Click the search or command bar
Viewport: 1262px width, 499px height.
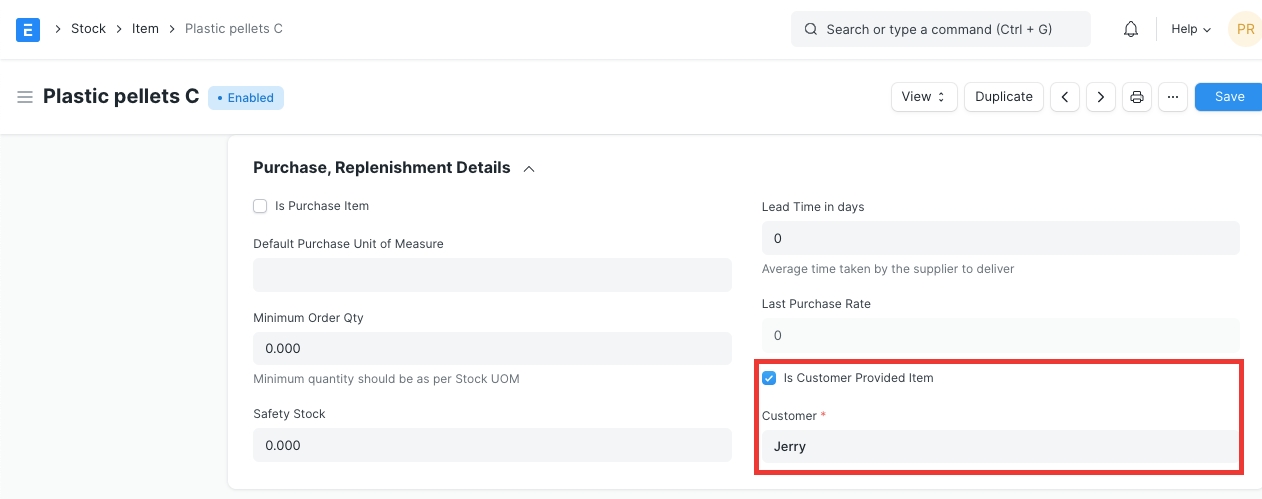[x=940, y=29]
